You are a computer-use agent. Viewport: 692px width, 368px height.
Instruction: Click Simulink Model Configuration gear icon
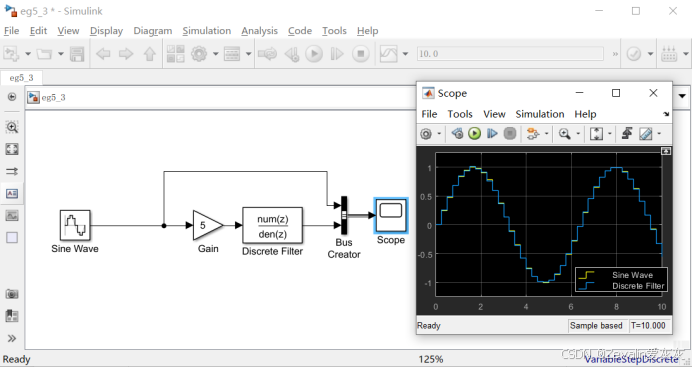pos(199,54)
